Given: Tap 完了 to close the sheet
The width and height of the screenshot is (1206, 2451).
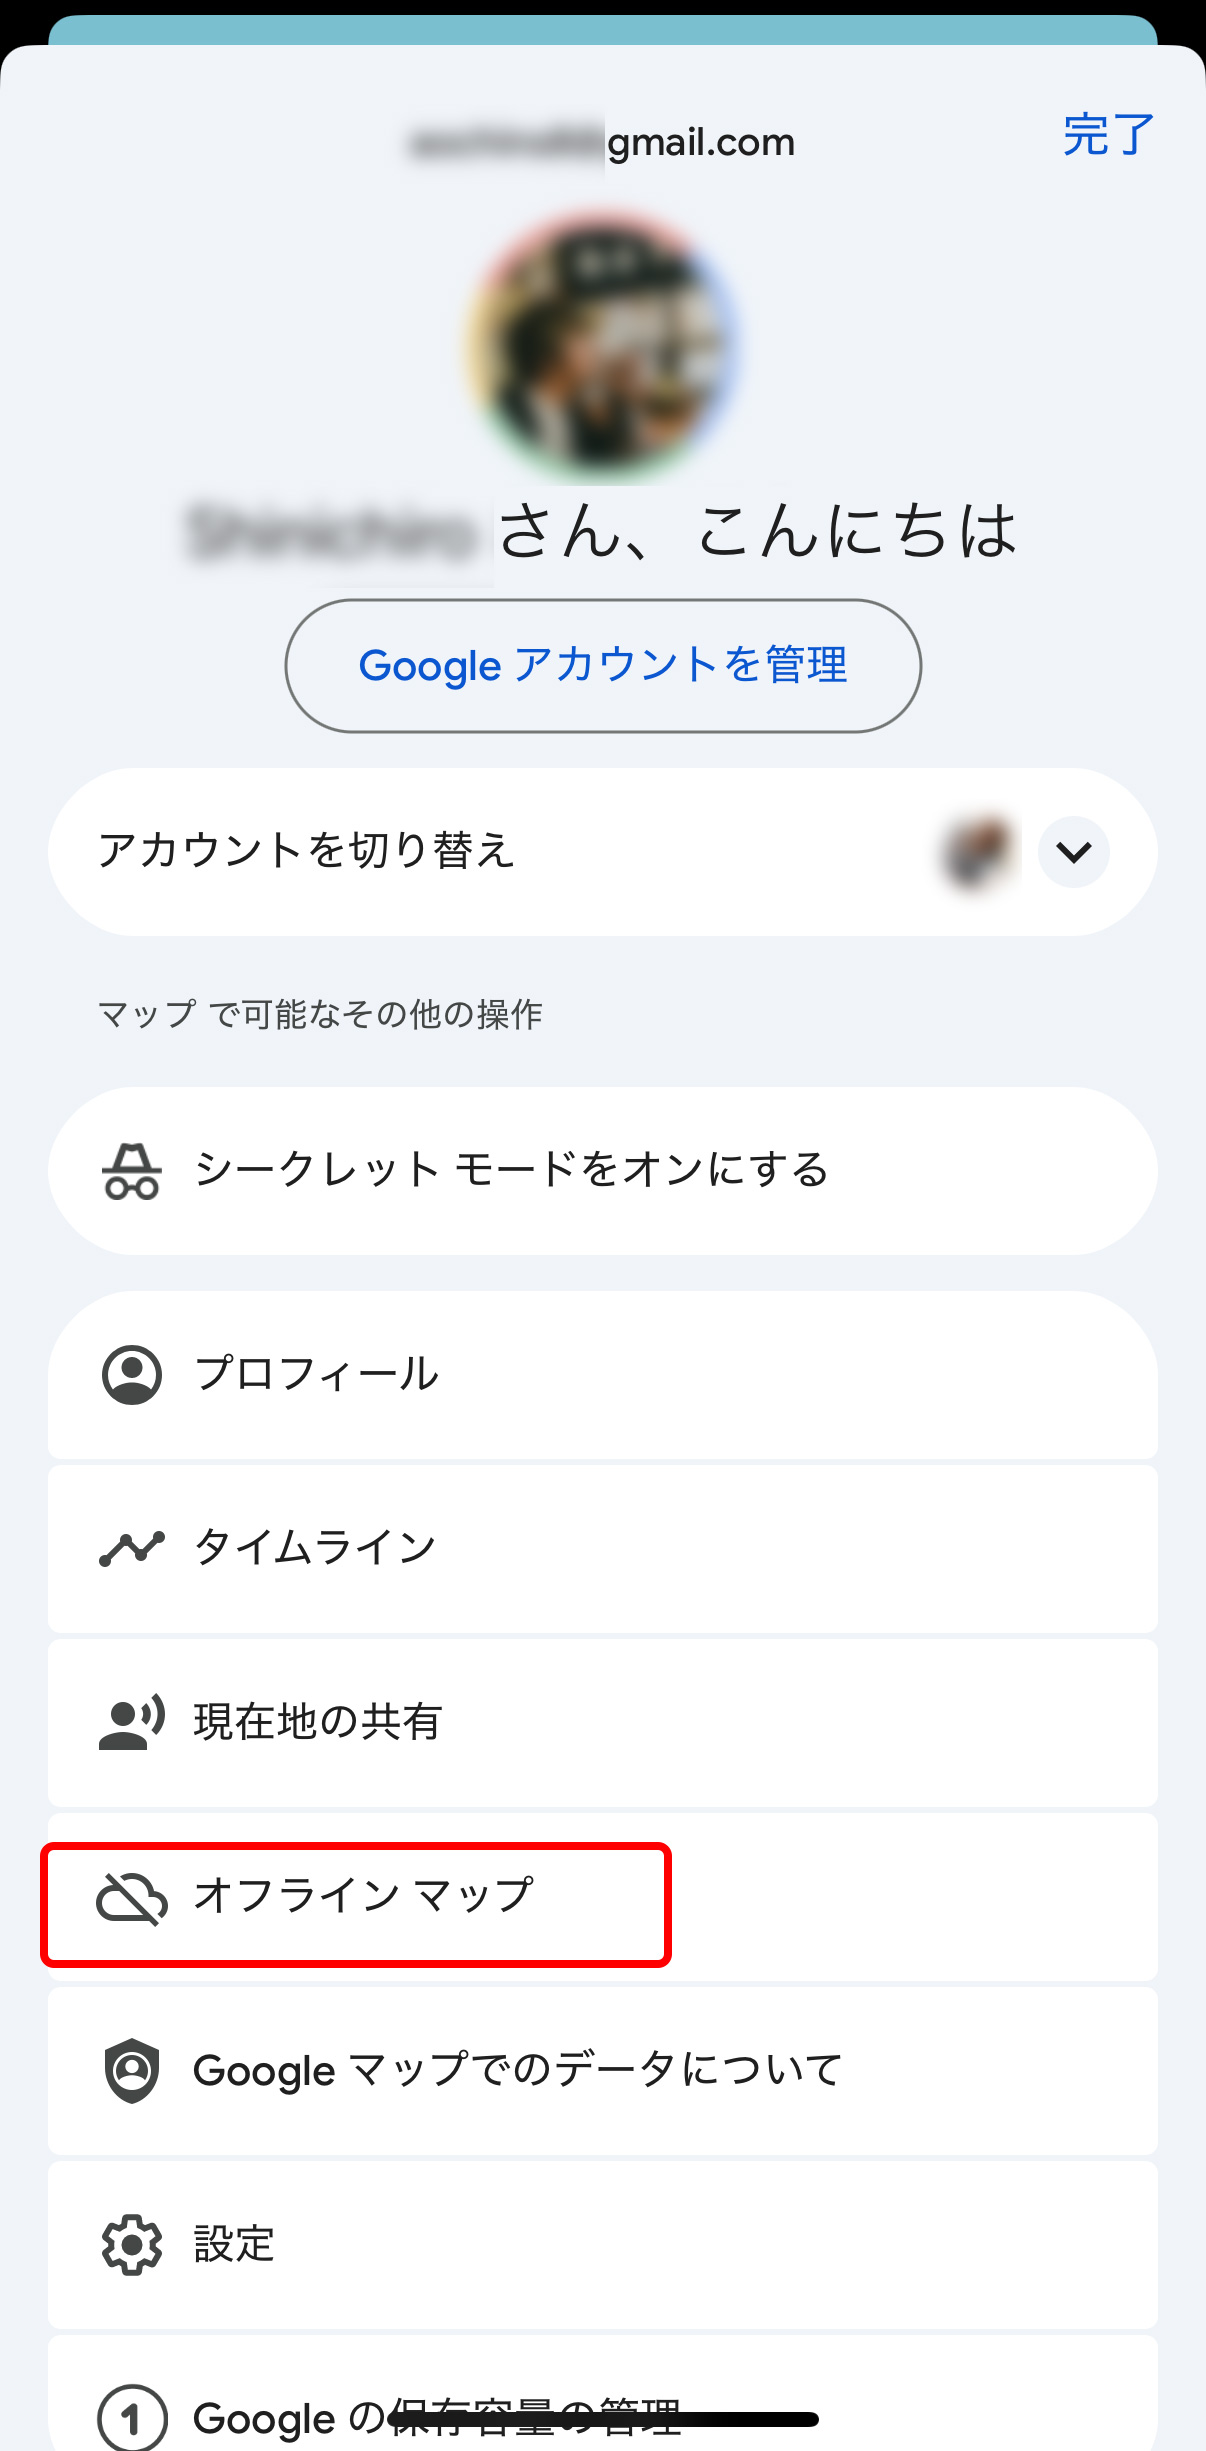Looking at the screenshot, I should tap(1108, 135).
